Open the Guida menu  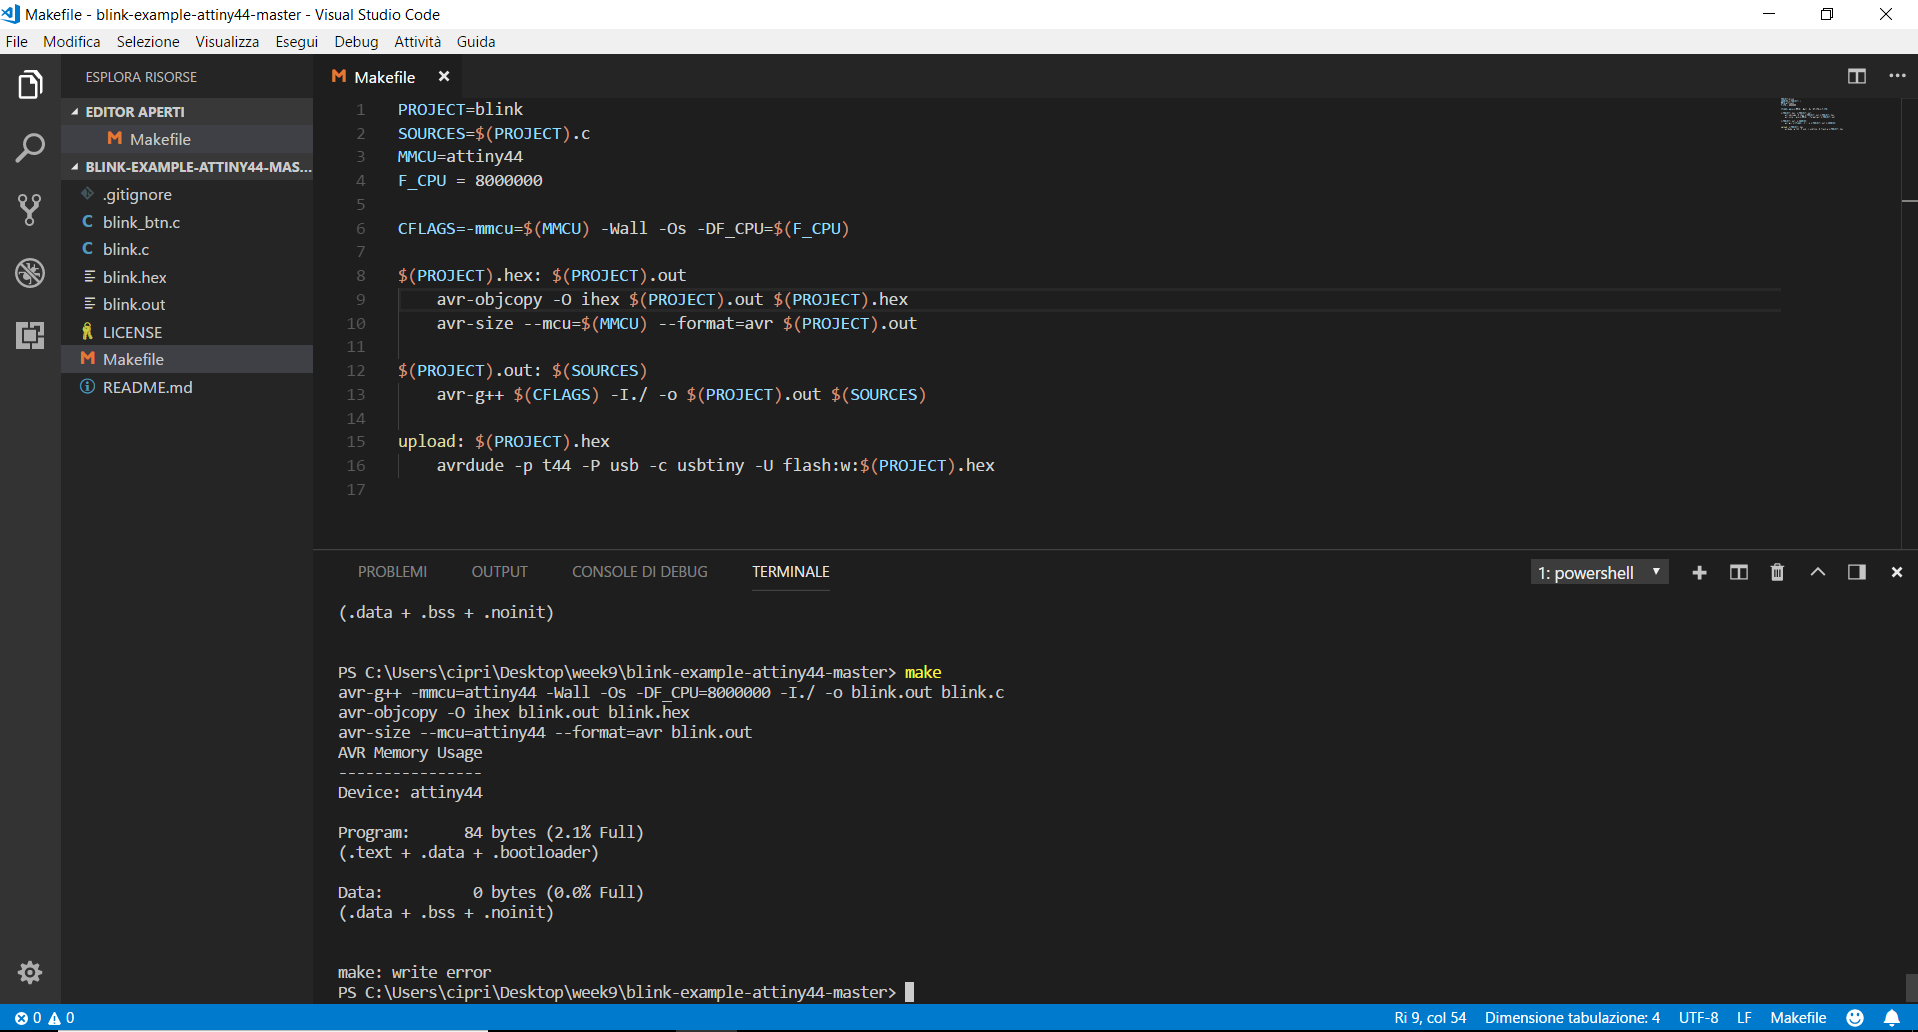[x=476, y=41]
